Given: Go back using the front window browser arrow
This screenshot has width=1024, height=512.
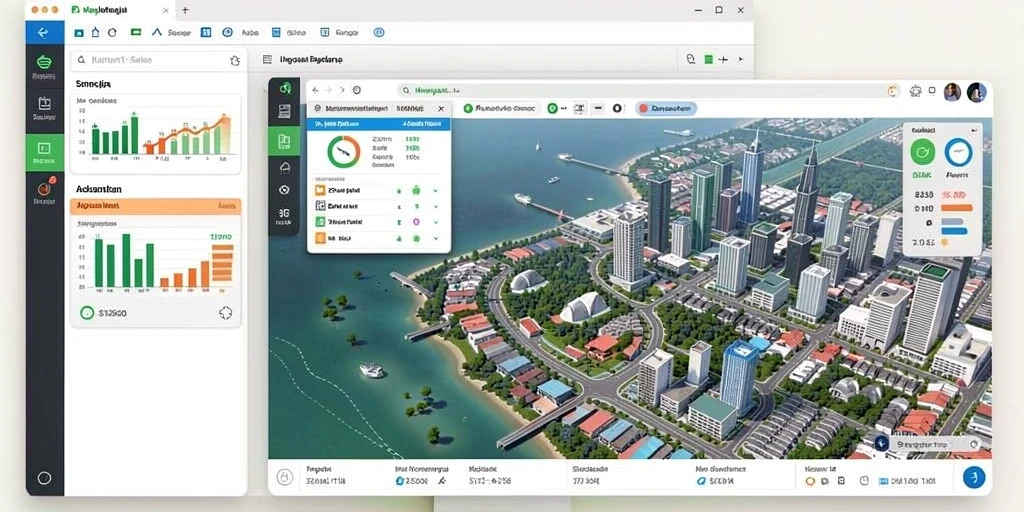Looking at the screenshot, I should pyautogui.click(x=316, y=90).
